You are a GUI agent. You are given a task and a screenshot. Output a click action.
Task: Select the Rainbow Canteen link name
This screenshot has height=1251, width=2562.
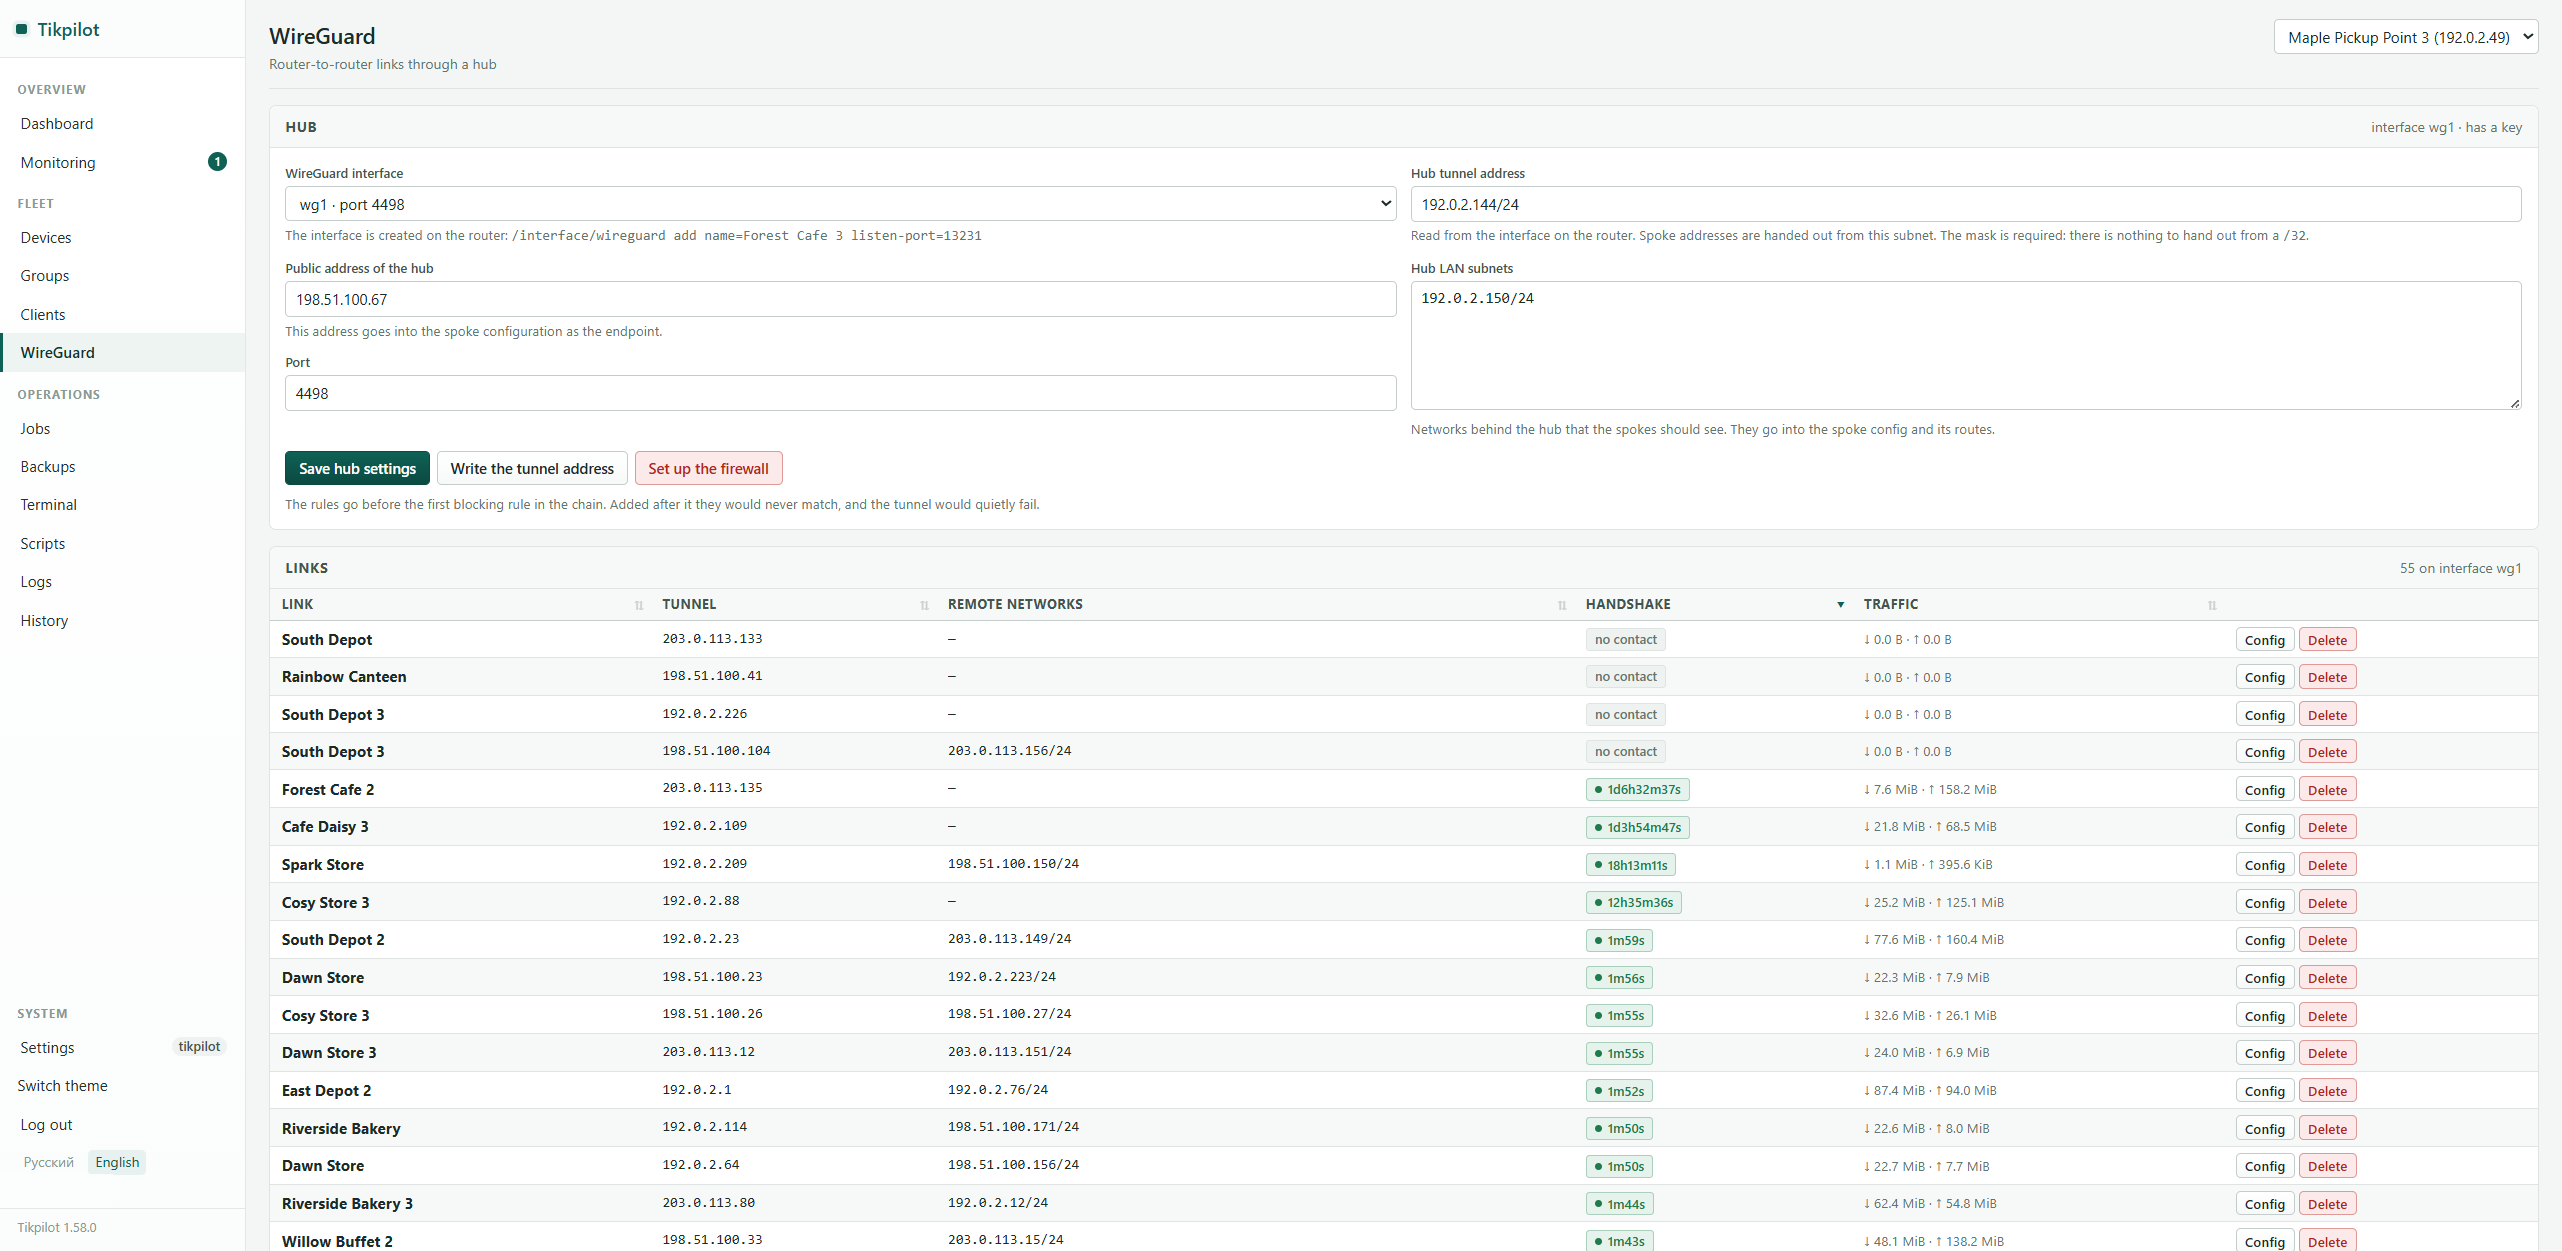click(x=344, y=677)
